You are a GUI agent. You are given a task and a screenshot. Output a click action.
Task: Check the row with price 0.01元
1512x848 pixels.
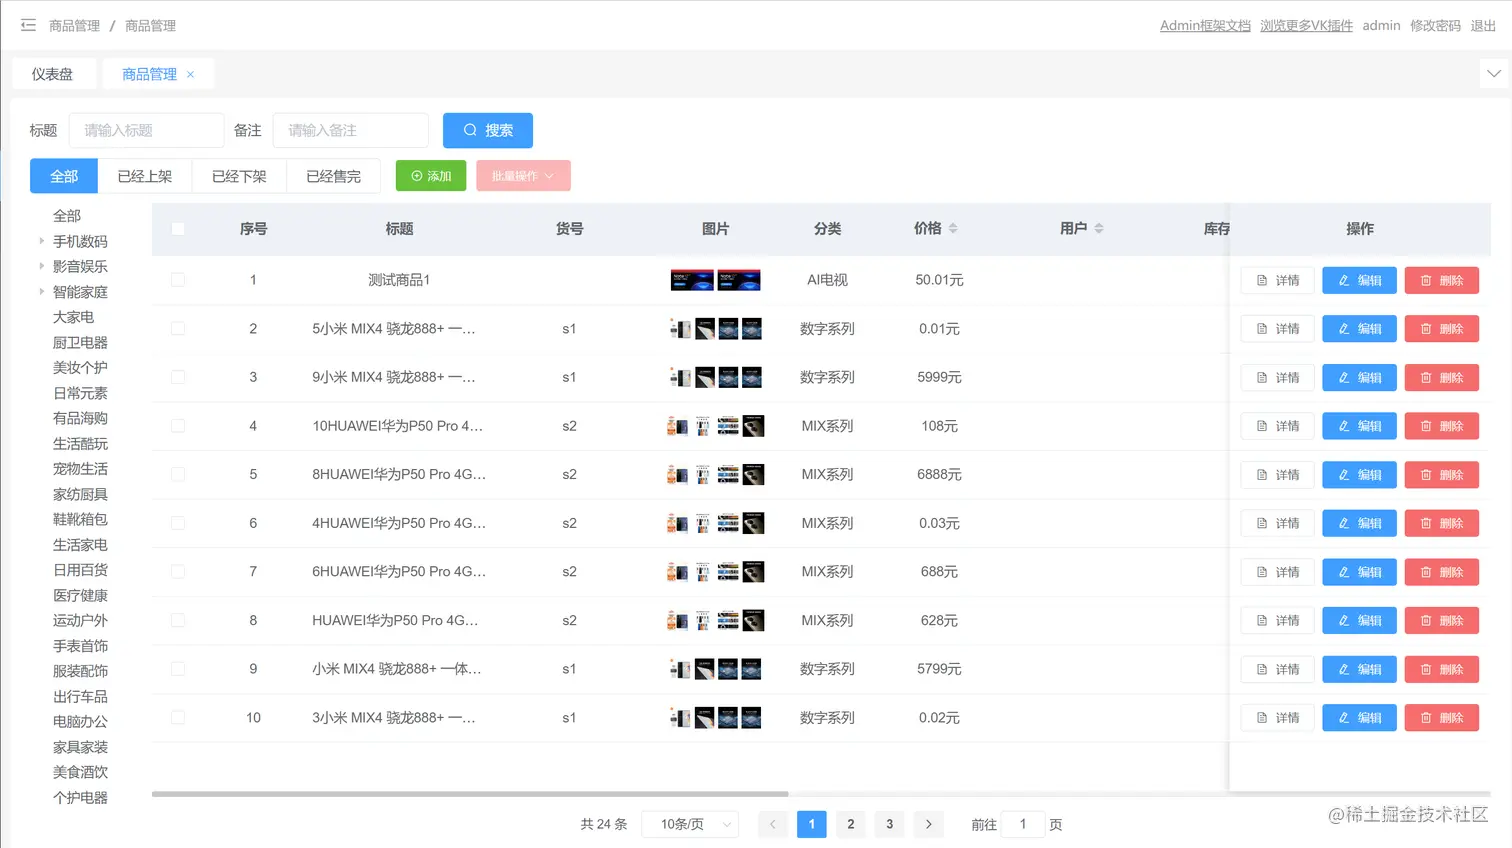tap(178, 328)
